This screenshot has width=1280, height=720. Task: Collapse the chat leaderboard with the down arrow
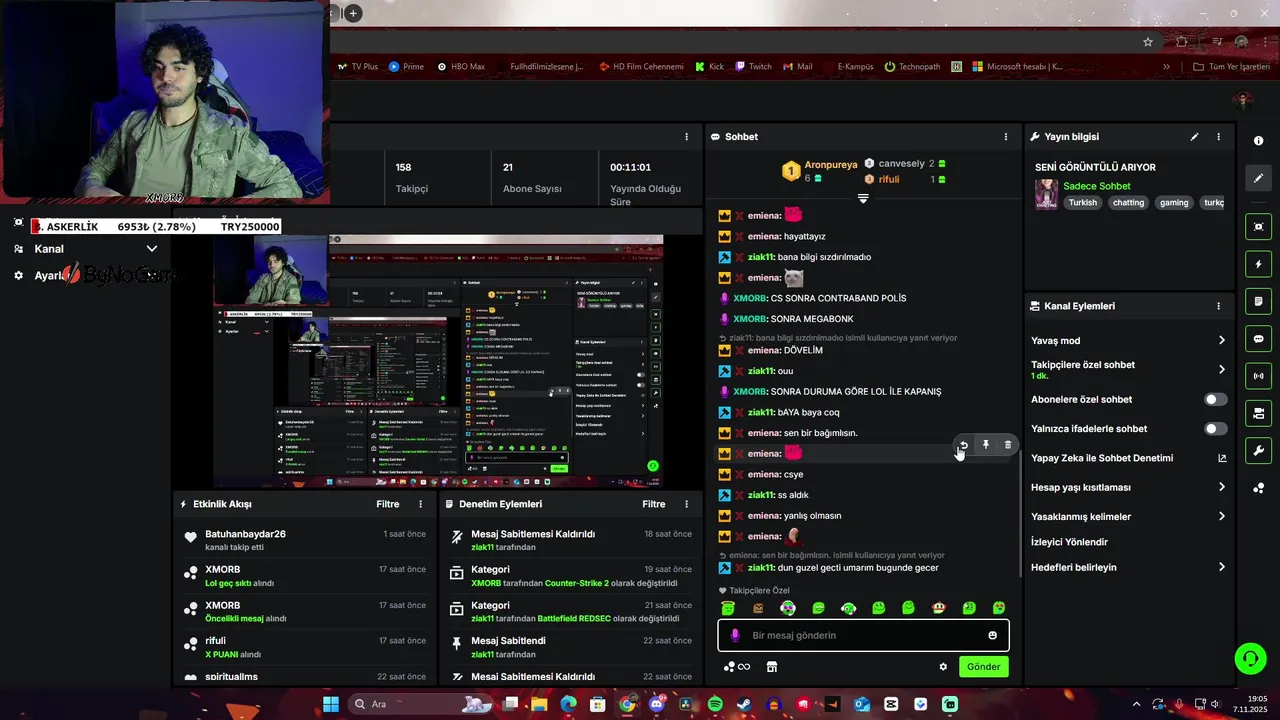pyautogui.click(x=863, y=198)
